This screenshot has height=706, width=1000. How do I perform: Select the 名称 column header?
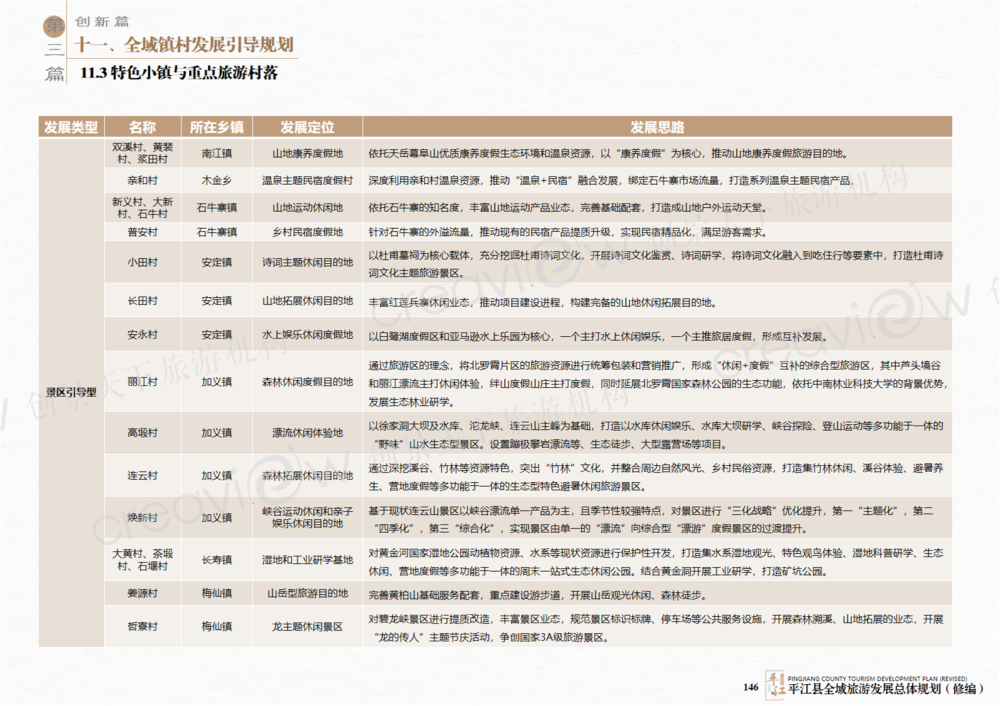(142, 127)
